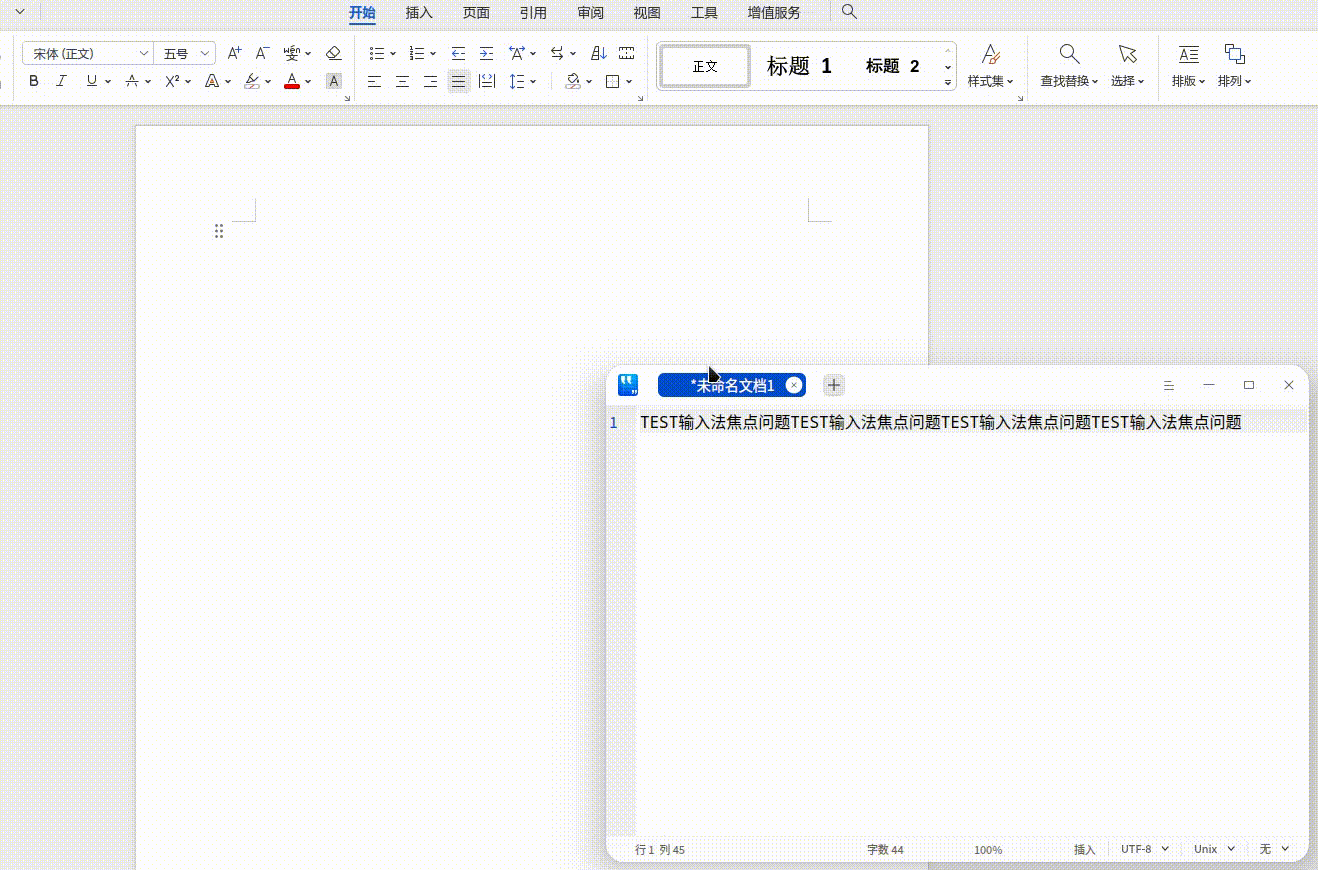Viewport: 1318px width, 870px height.
Task: Decrease paragraph indent
Action: tap(458, 53)
